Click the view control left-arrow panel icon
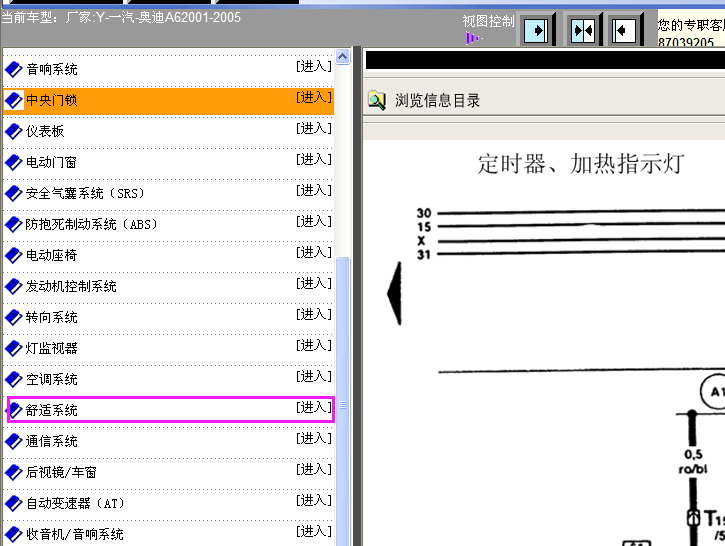 [x=624, y=31]
